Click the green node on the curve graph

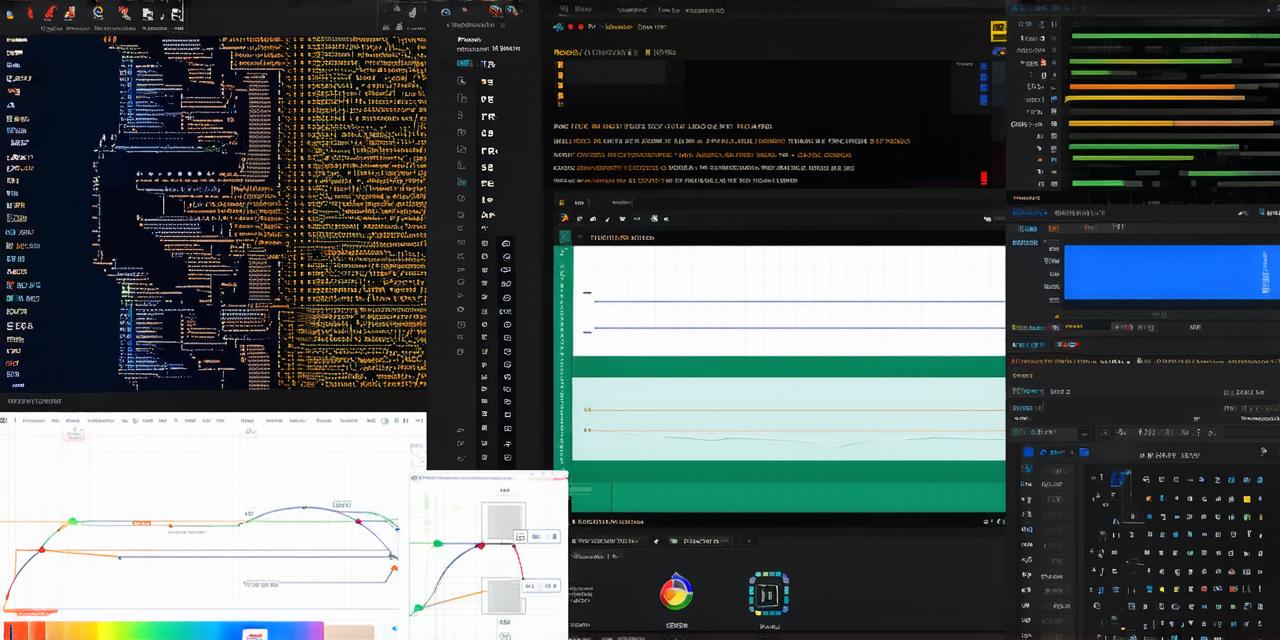pyautogui.click(x=72, y=521)
